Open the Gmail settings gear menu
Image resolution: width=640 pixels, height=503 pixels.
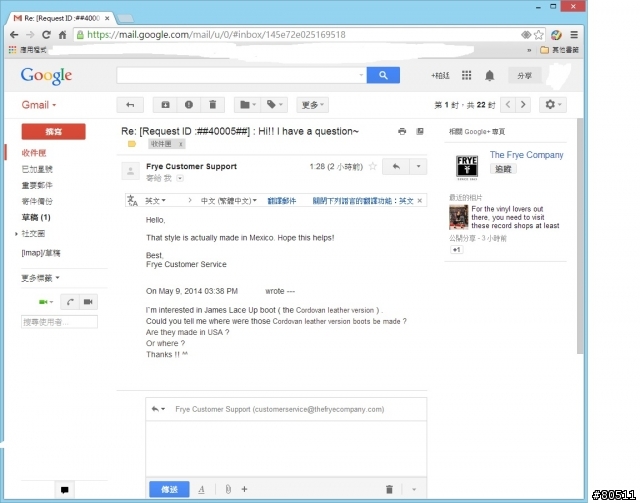553,105
